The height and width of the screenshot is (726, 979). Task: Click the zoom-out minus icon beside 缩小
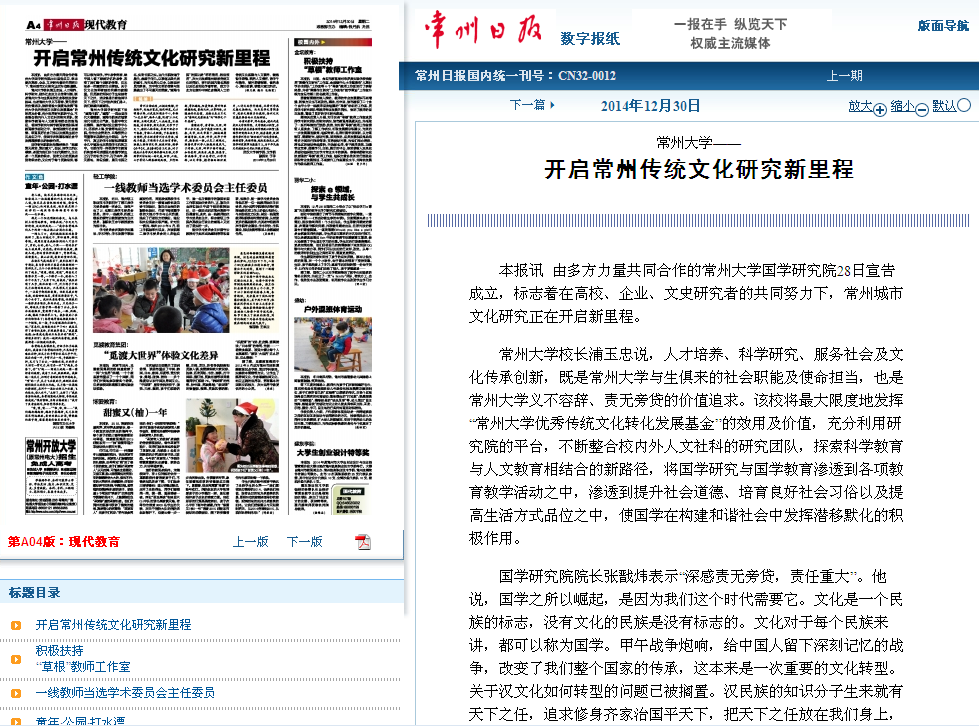pos(922,110)
